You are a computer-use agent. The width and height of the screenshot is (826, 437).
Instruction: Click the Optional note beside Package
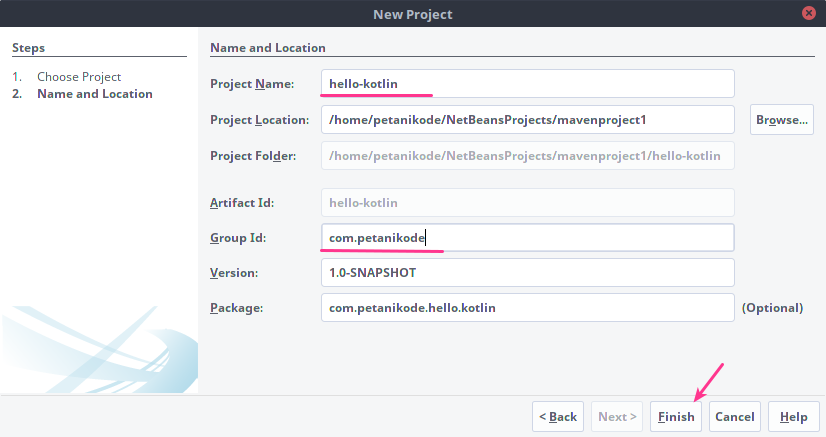[772, 308]
